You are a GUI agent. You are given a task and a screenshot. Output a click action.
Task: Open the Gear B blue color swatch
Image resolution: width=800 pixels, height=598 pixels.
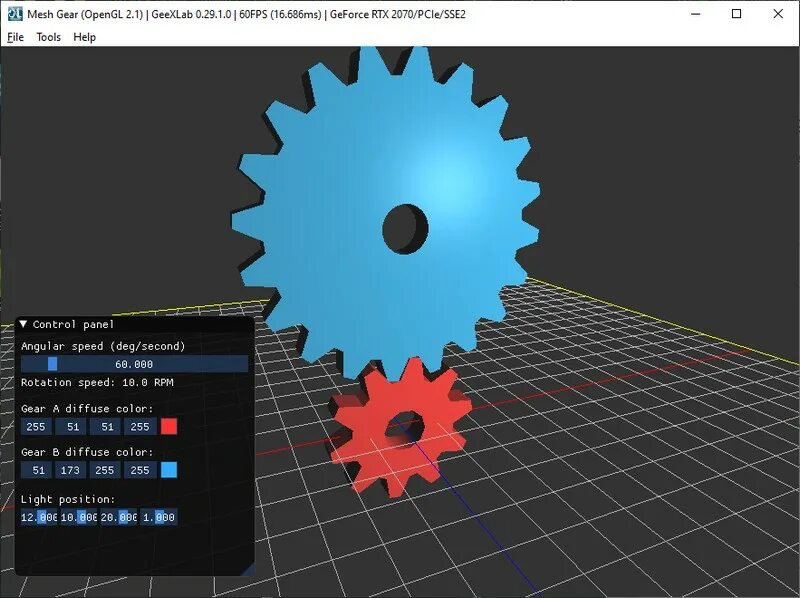169,470
